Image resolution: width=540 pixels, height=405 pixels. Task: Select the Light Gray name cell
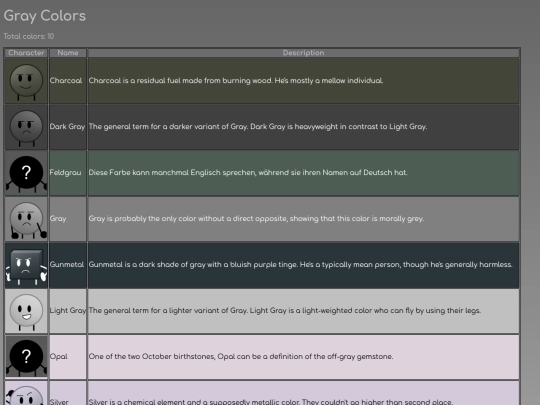pos(68,311)
